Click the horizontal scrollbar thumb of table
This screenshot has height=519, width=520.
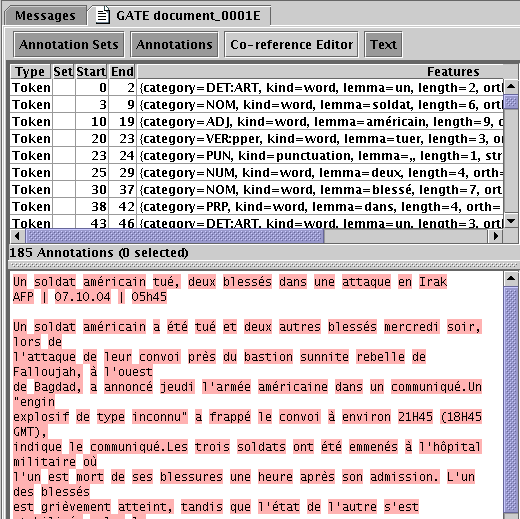[175, 236]
